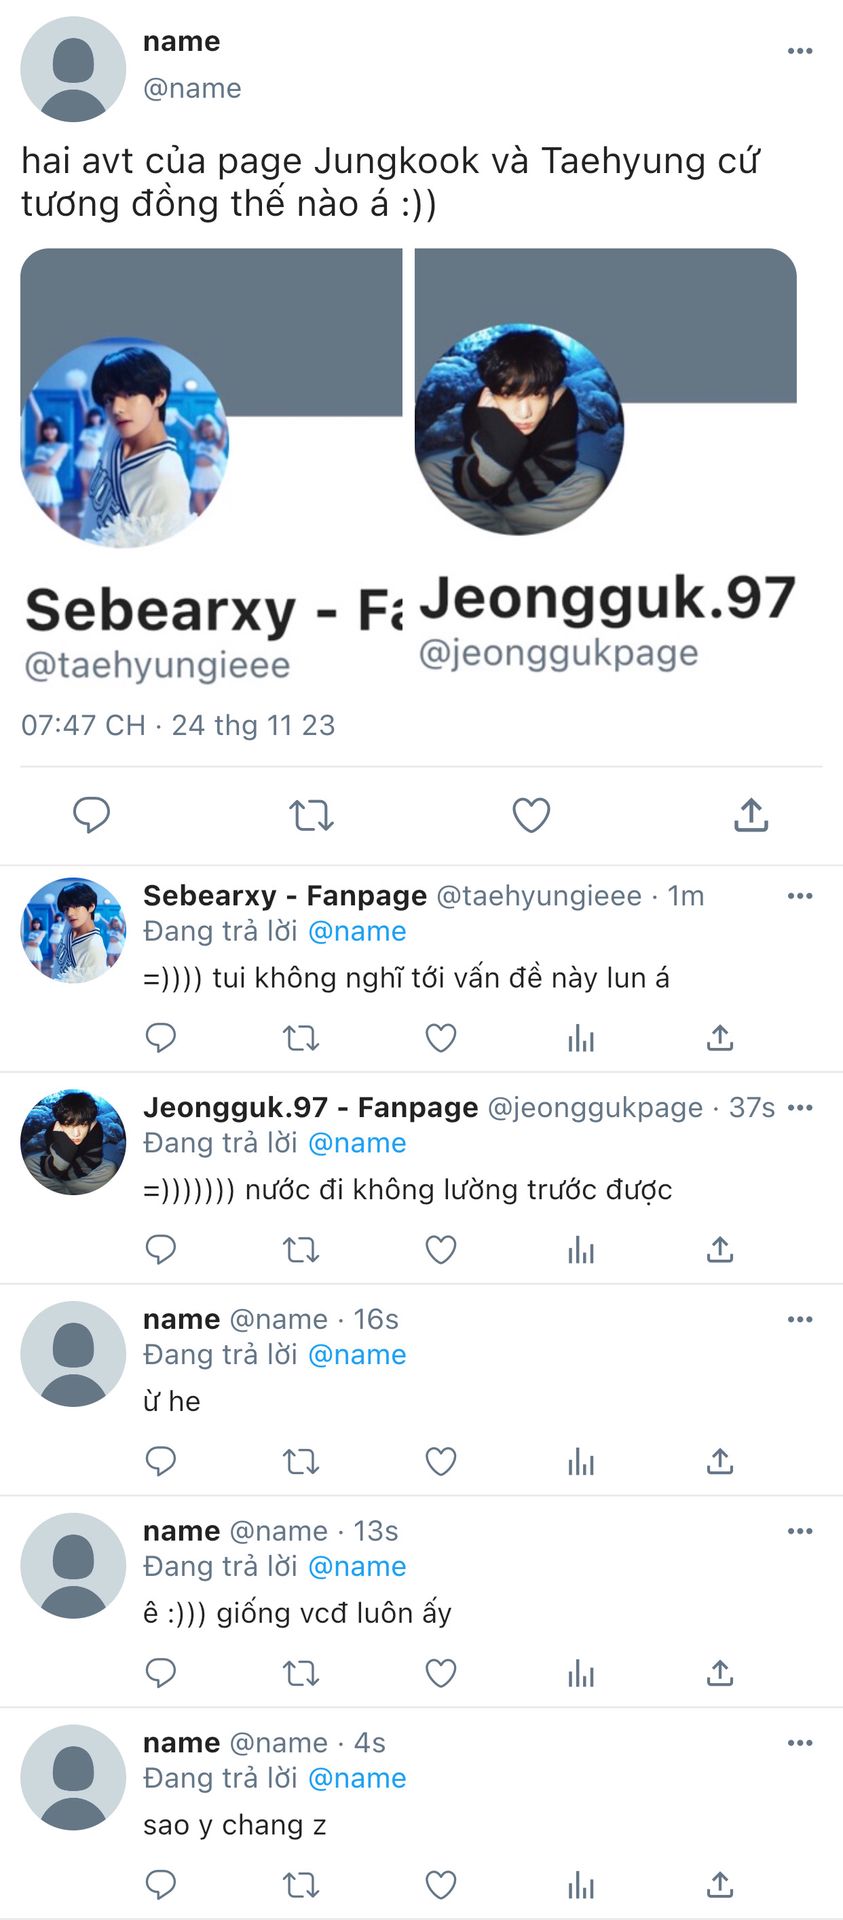
Task: Open more options on the main tweet
Action: click(800, 51)
